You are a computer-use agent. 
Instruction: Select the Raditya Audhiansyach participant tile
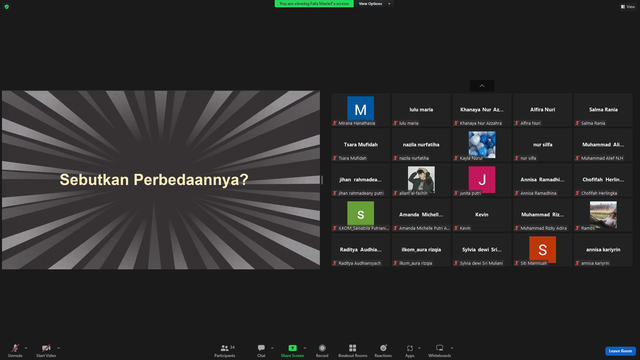(360, 250)
